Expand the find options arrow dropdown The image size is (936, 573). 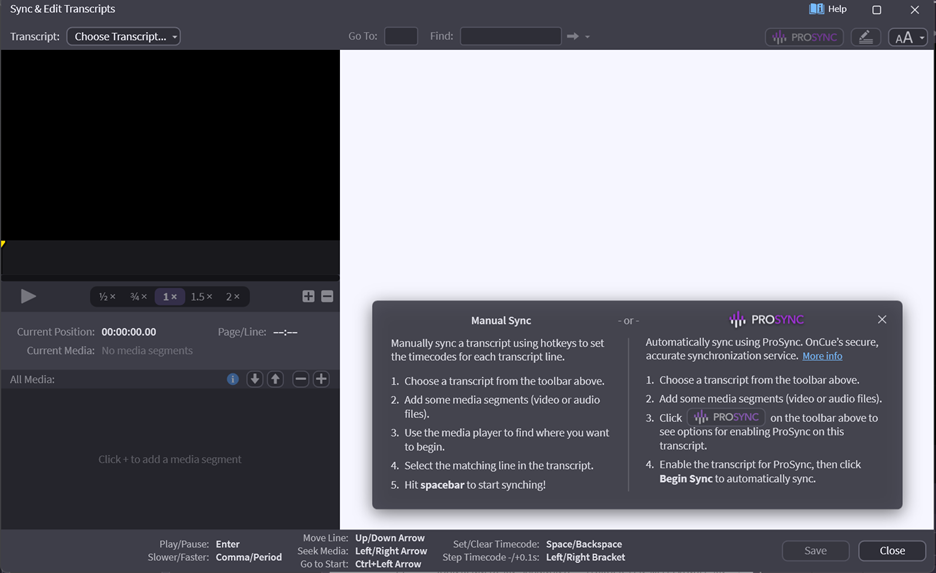(588, 37)
